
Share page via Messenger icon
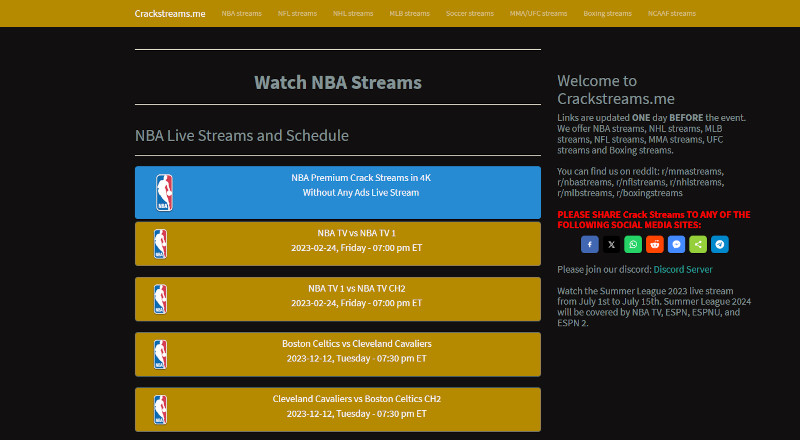click(676, 245)
